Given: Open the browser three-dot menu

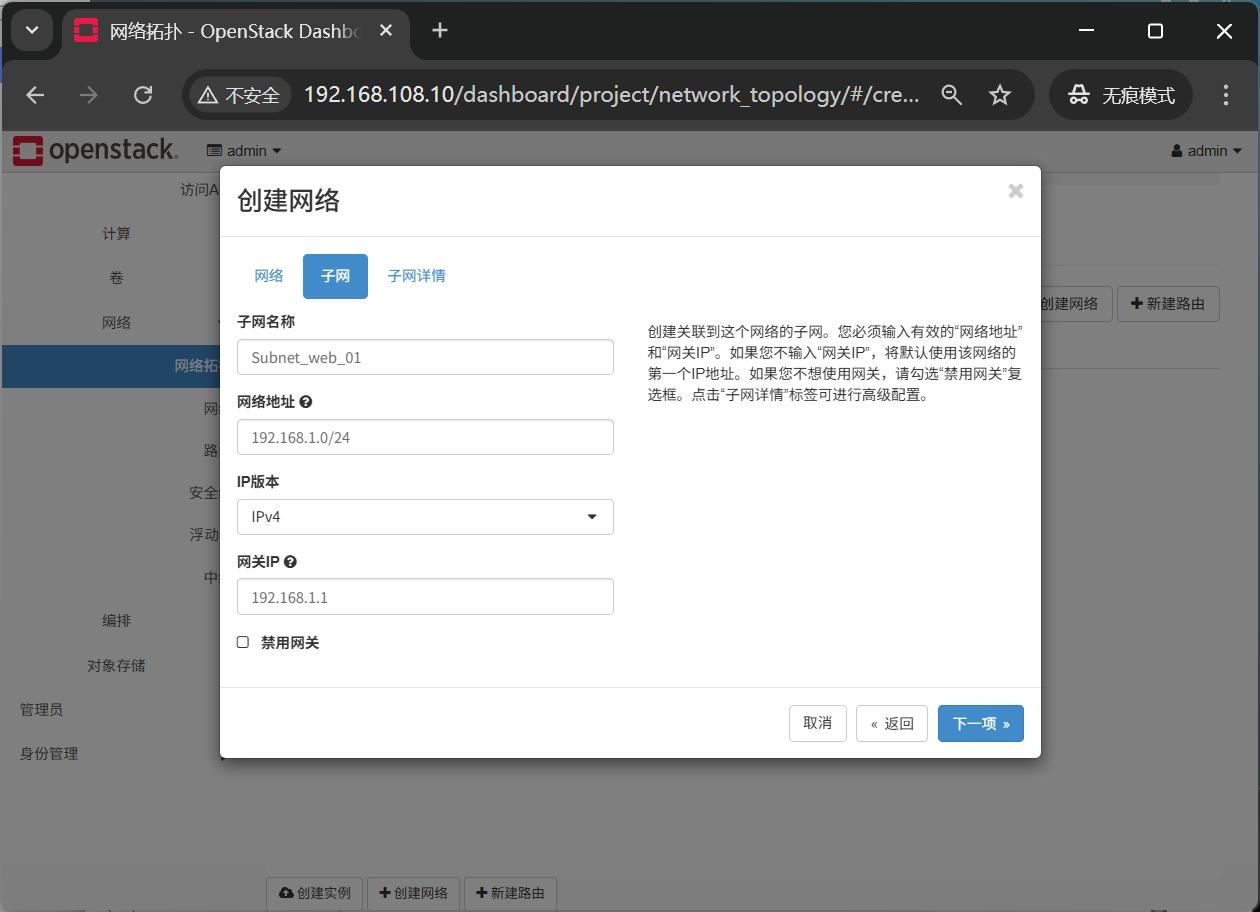Looking at the screenshot, I should tap(1226, 95).
